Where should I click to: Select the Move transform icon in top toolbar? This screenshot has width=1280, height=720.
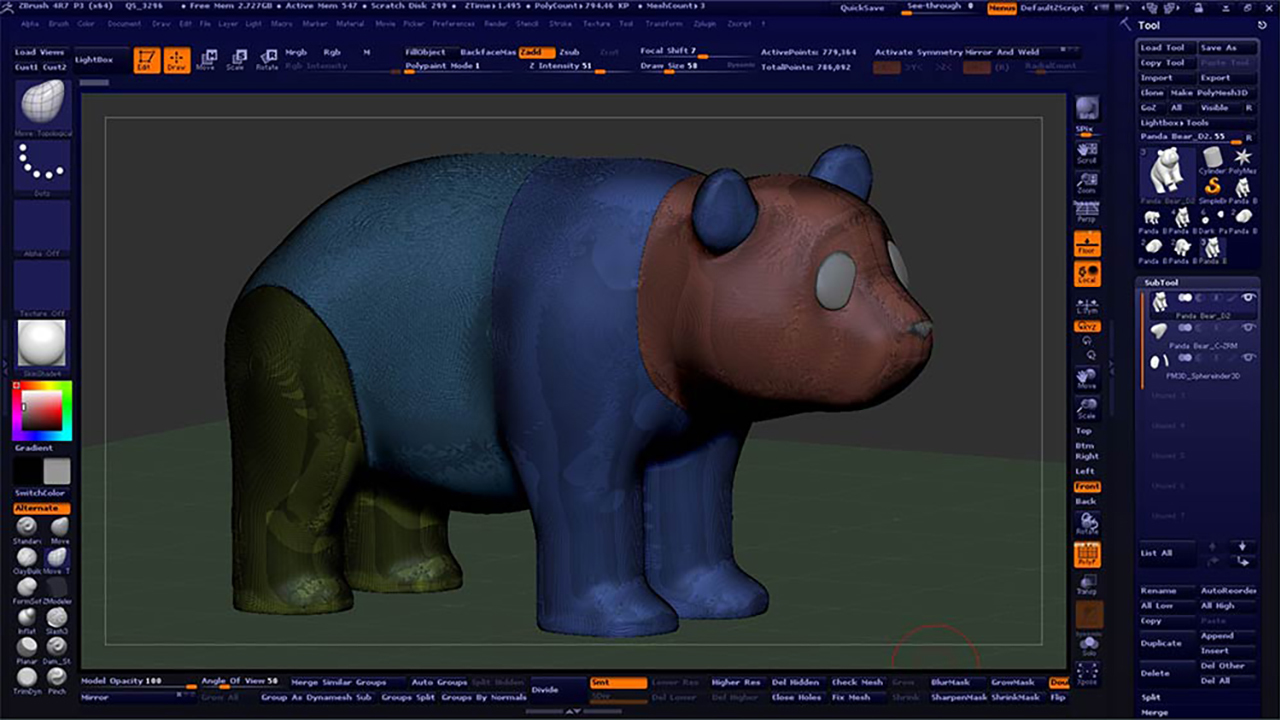tap(206, 61)
